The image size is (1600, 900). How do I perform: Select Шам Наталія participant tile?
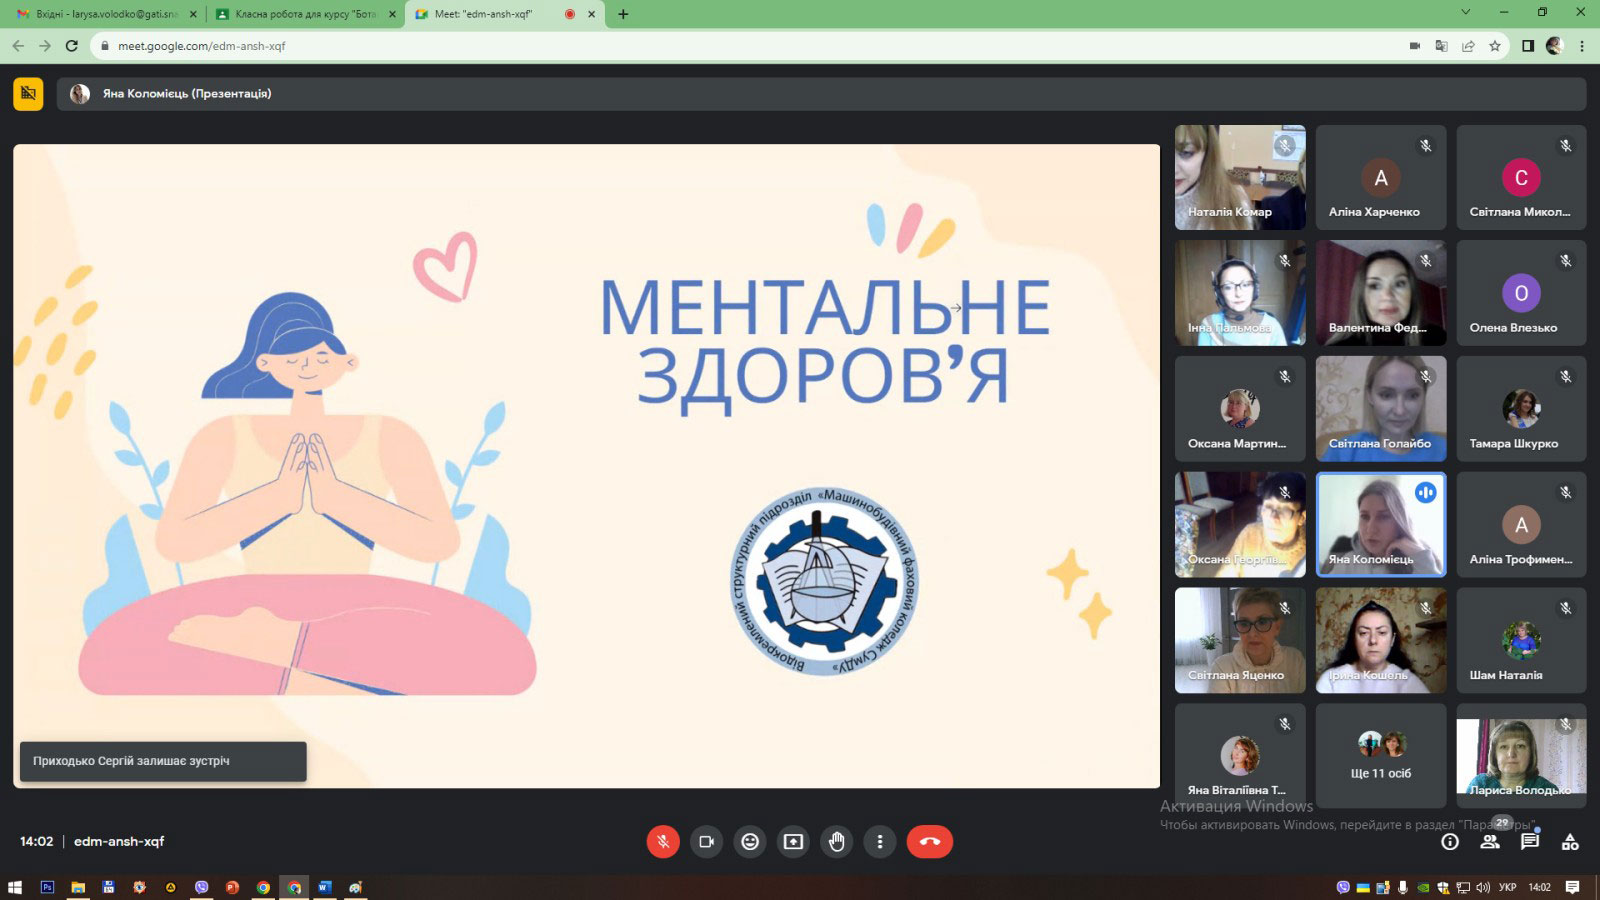[1521, 640]
